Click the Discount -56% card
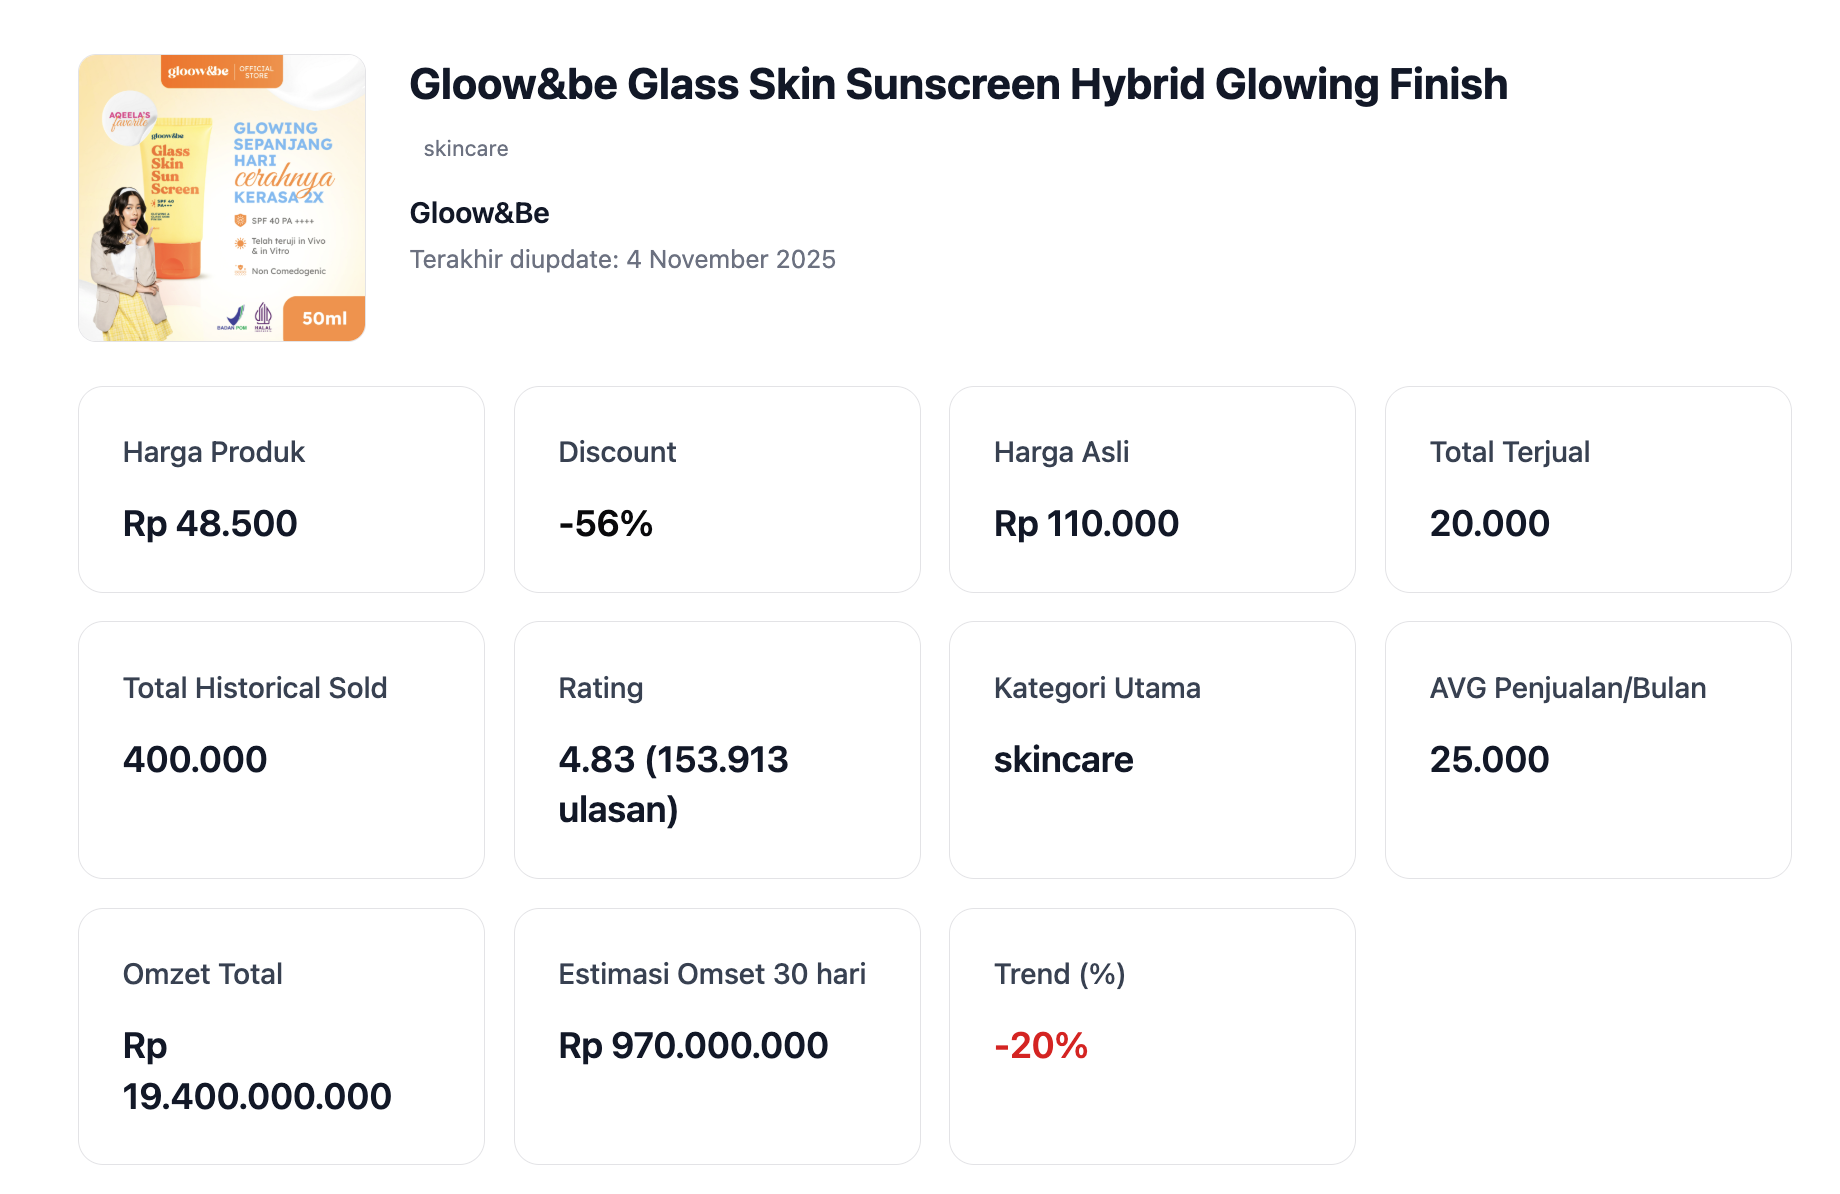The width and height of the screenshot is (1840, 1194). coord(717,489)
